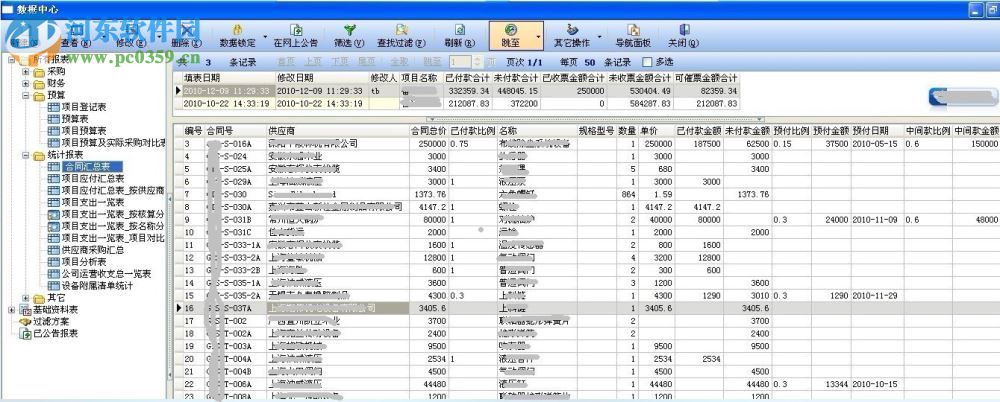Expand the 财务 folder

click(x=26, y=83)
